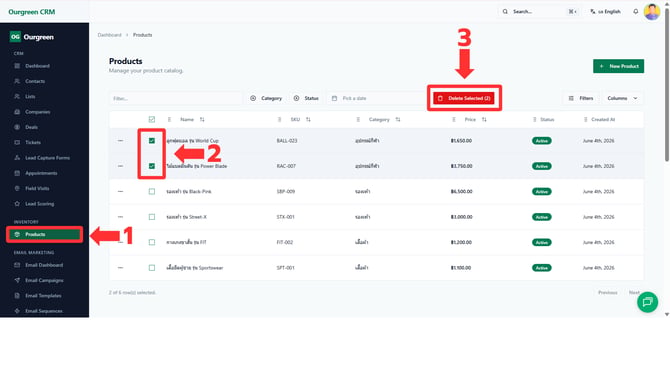
Task: Click the Lead Capture Forms icon
Action: (x=17, y=158)
